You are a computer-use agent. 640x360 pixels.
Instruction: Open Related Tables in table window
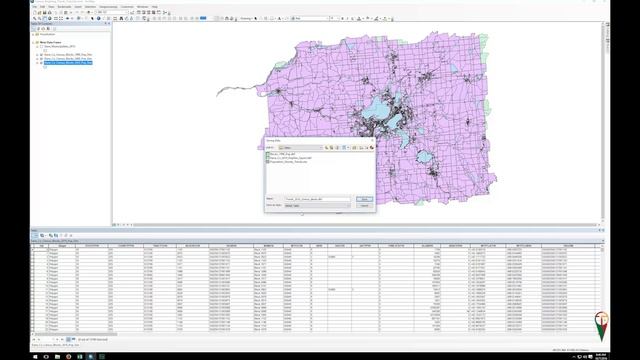[42, 236]
